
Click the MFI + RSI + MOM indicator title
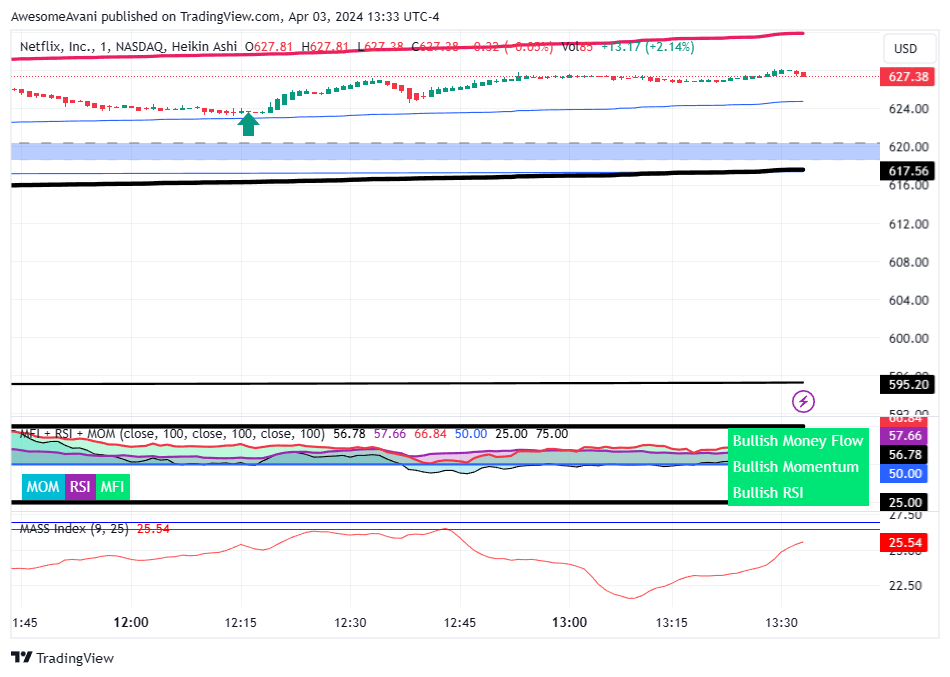[172, 433]
